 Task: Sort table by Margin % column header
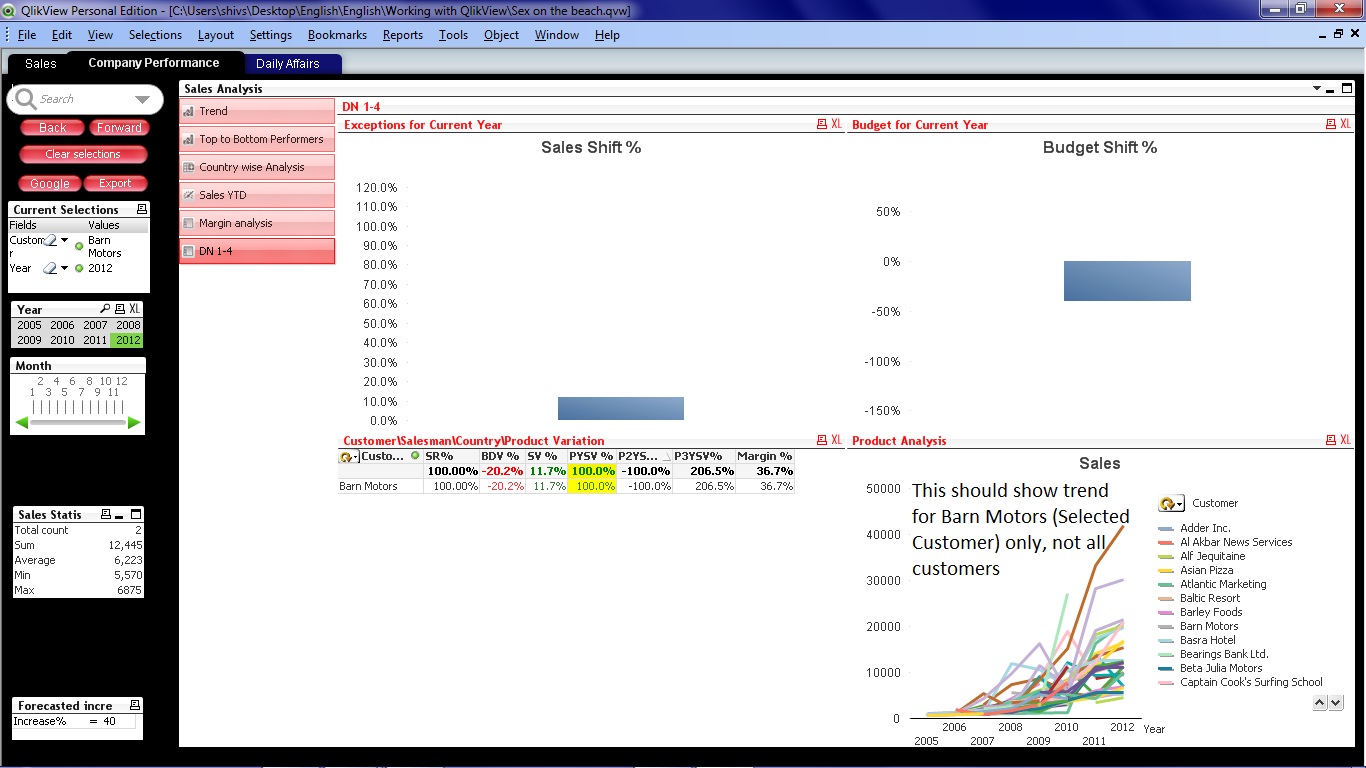coord(765,456)
